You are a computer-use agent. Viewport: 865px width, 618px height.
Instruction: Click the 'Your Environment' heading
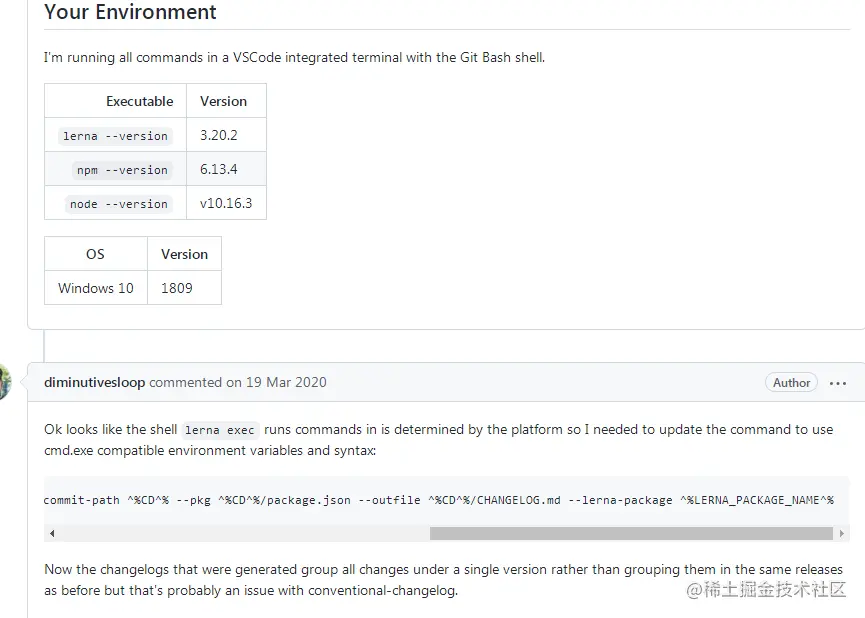(x=130, y=13)
